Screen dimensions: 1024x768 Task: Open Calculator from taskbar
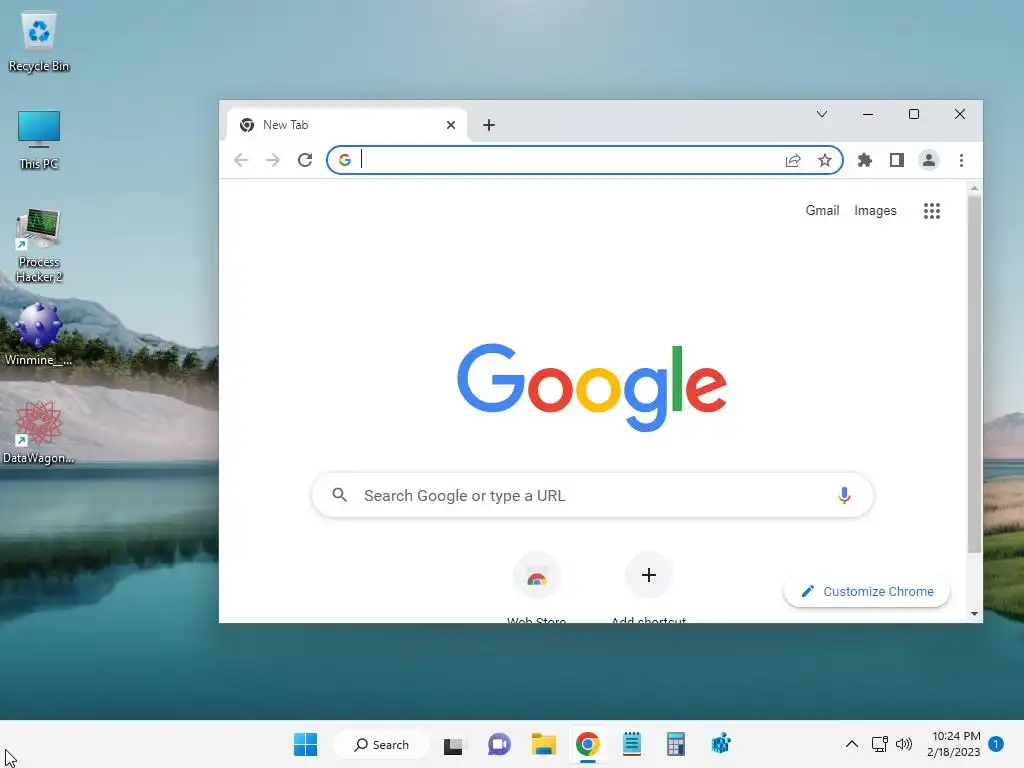pyautogui.click(x=676, y=744)
